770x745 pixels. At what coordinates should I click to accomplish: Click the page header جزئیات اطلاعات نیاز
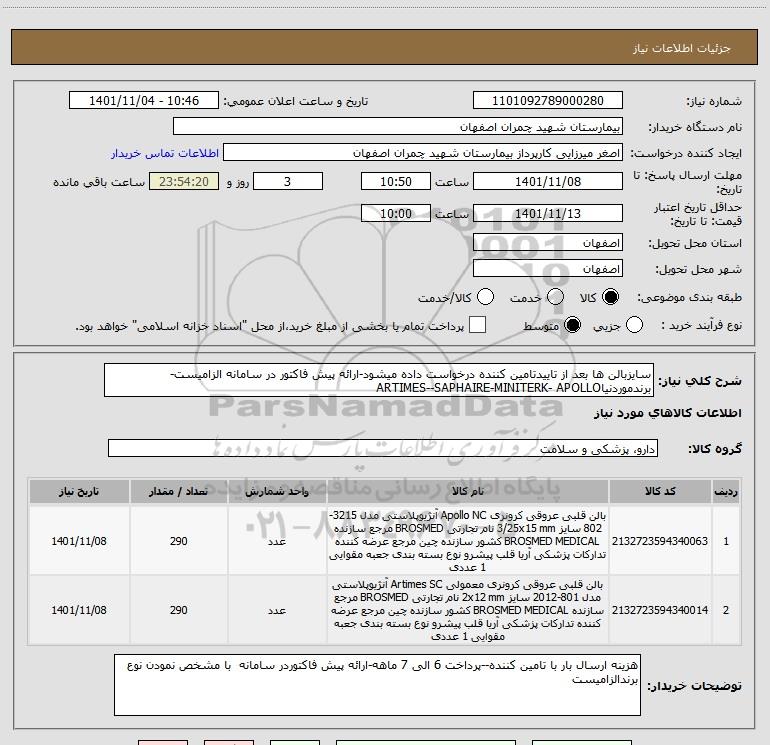[x=682, y=48]
